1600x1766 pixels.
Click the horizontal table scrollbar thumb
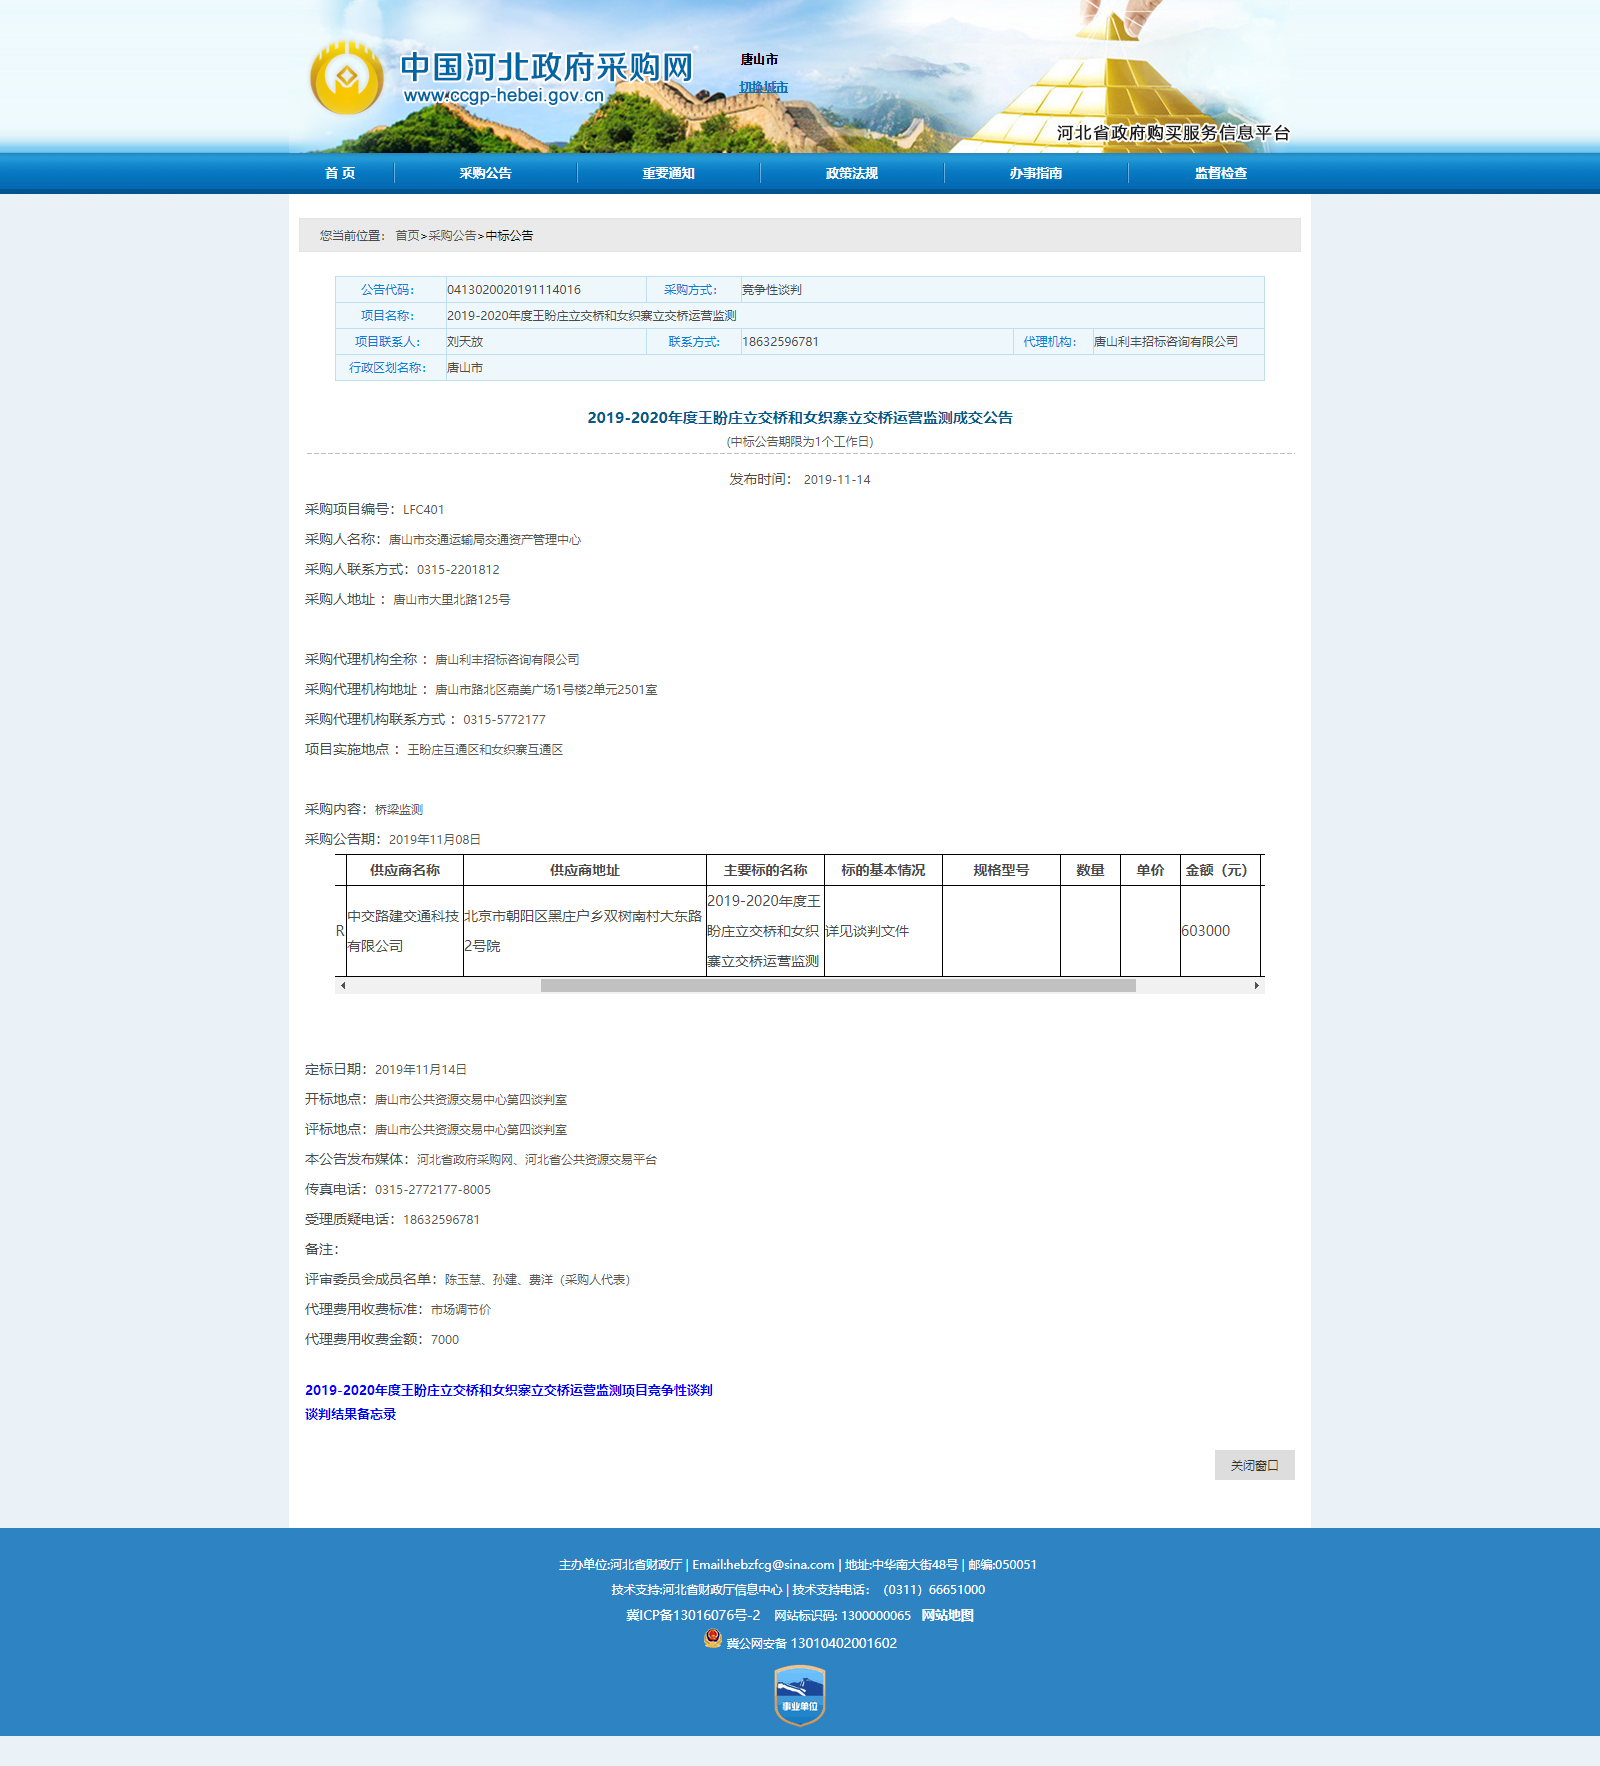[838, 986]
